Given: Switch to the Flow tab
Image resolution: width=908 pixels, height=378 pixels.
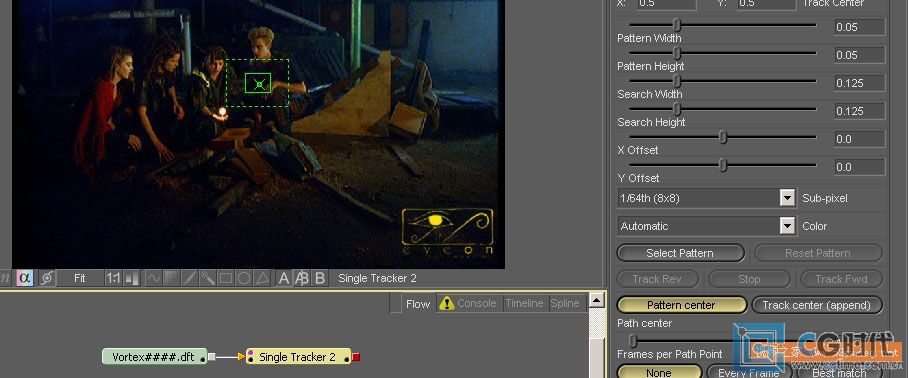Looking at the screenshot, I should (x=418, y=303).
